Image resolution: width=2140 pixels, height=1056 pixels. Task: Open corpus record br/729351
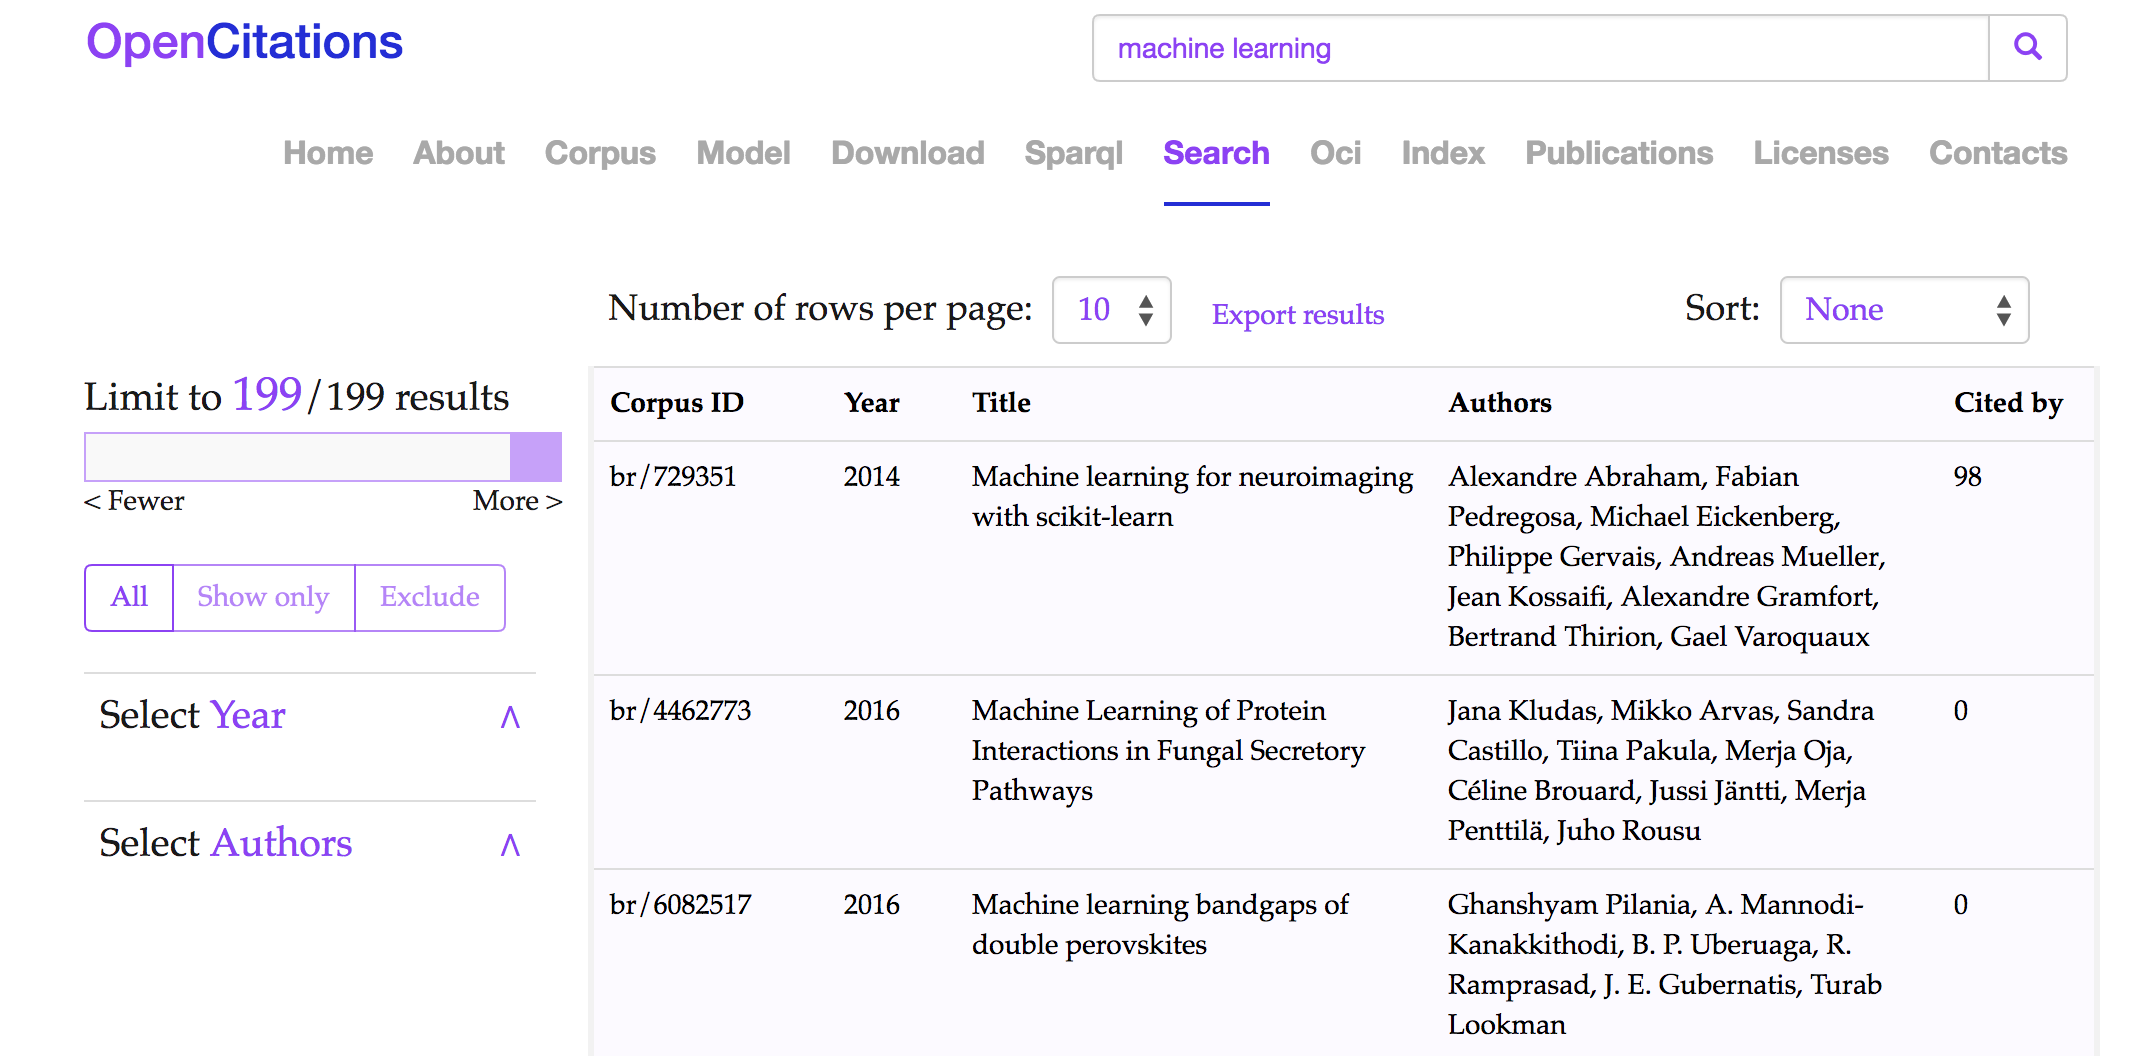pyautogui.click(x=673, y=477)
